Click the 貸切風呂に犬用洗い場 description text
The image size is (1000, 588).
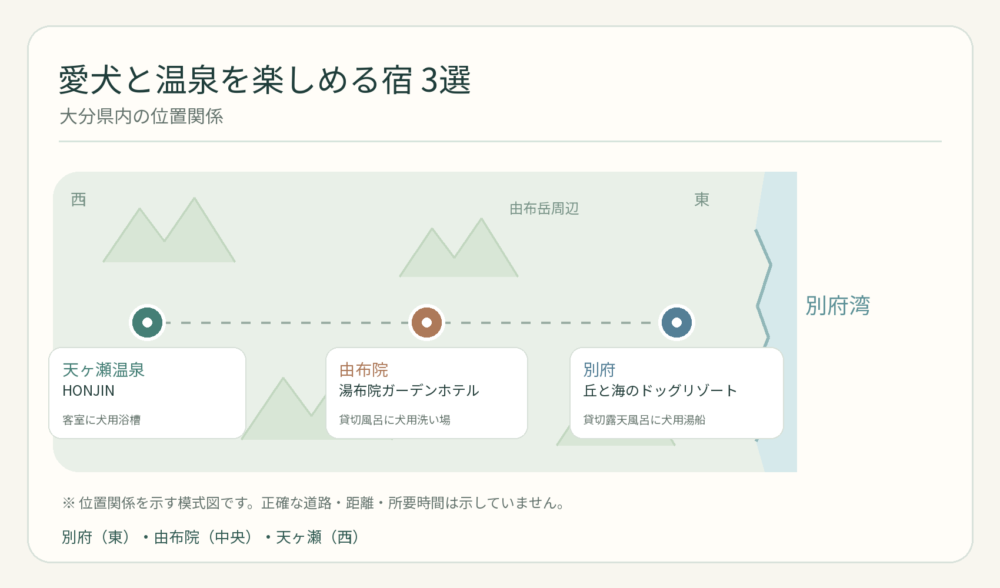395,420
